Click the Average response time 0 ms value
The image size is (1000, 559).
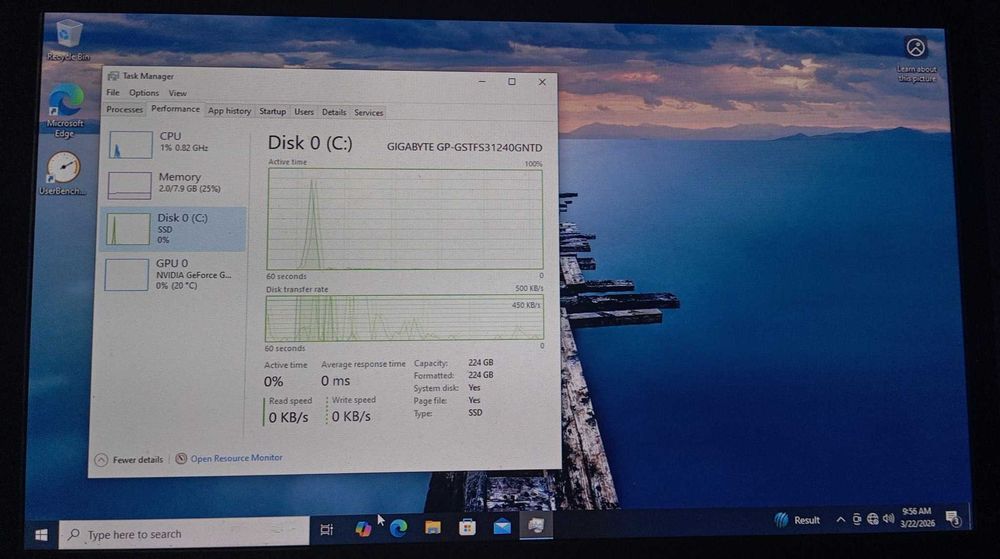[335, 381]
